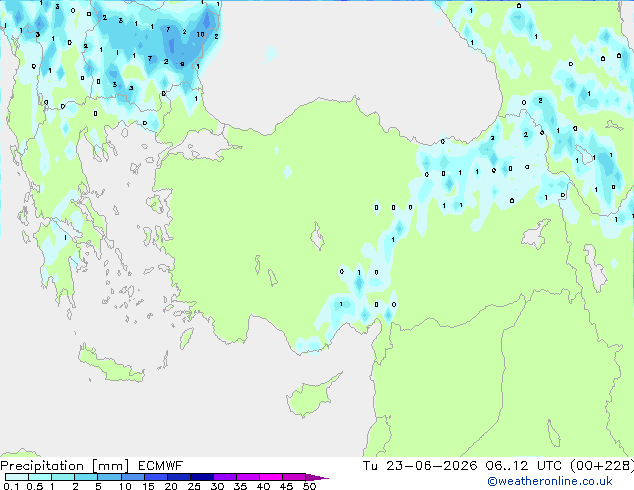This screenshot has height=490, width=634.
Task: Click the violet swatch between 30 and 35
Action: pos(225,477)
